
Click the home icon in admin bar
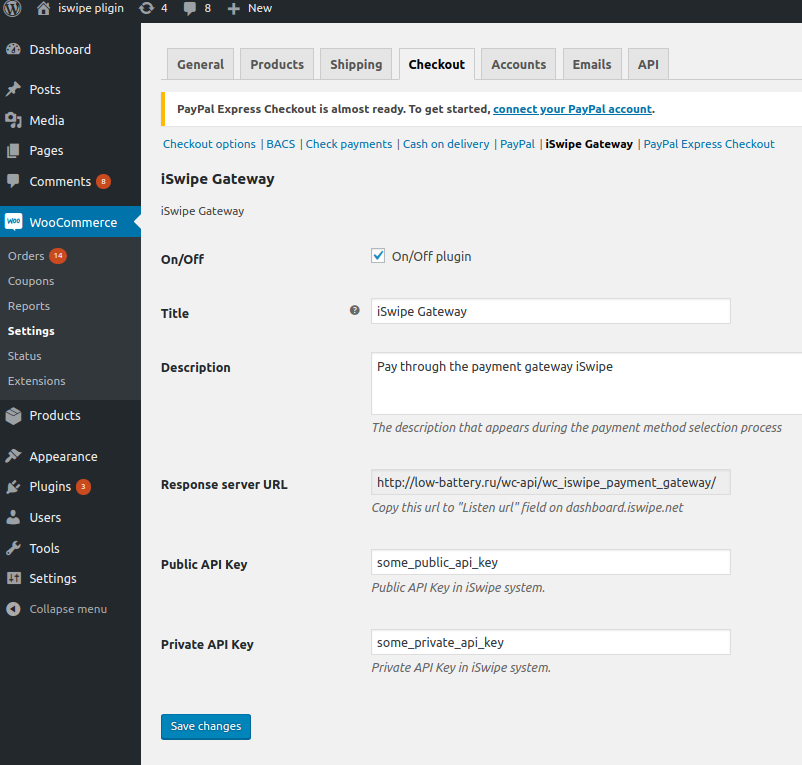pos(43,8)
